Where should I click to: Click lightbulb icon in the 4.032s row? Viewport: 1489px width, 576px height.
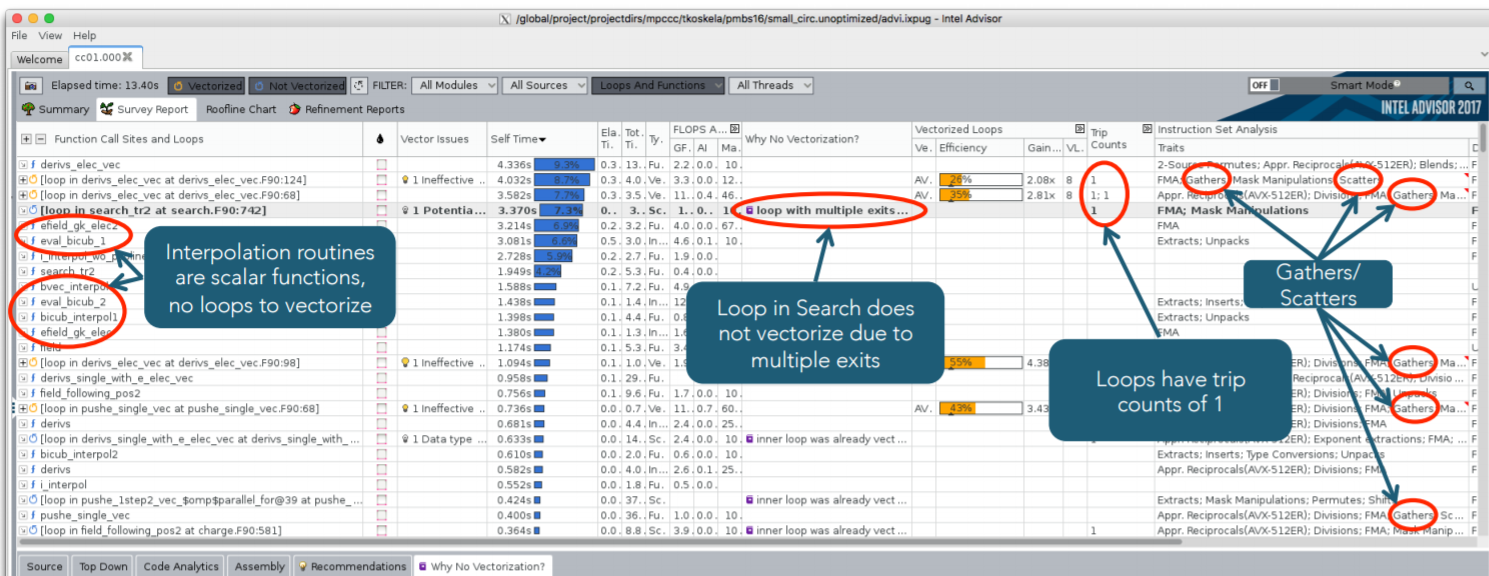pyautogui.click(x=406, y=180)
